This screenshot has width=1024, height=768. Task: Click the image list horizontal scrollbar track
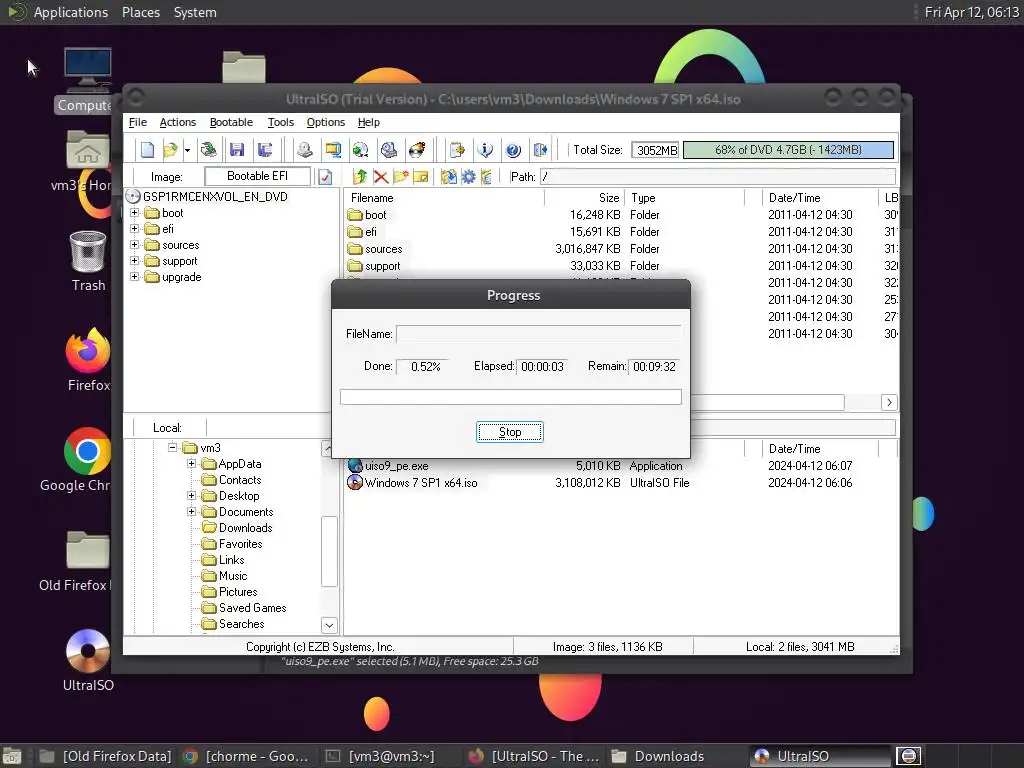(x=861, y=402)
